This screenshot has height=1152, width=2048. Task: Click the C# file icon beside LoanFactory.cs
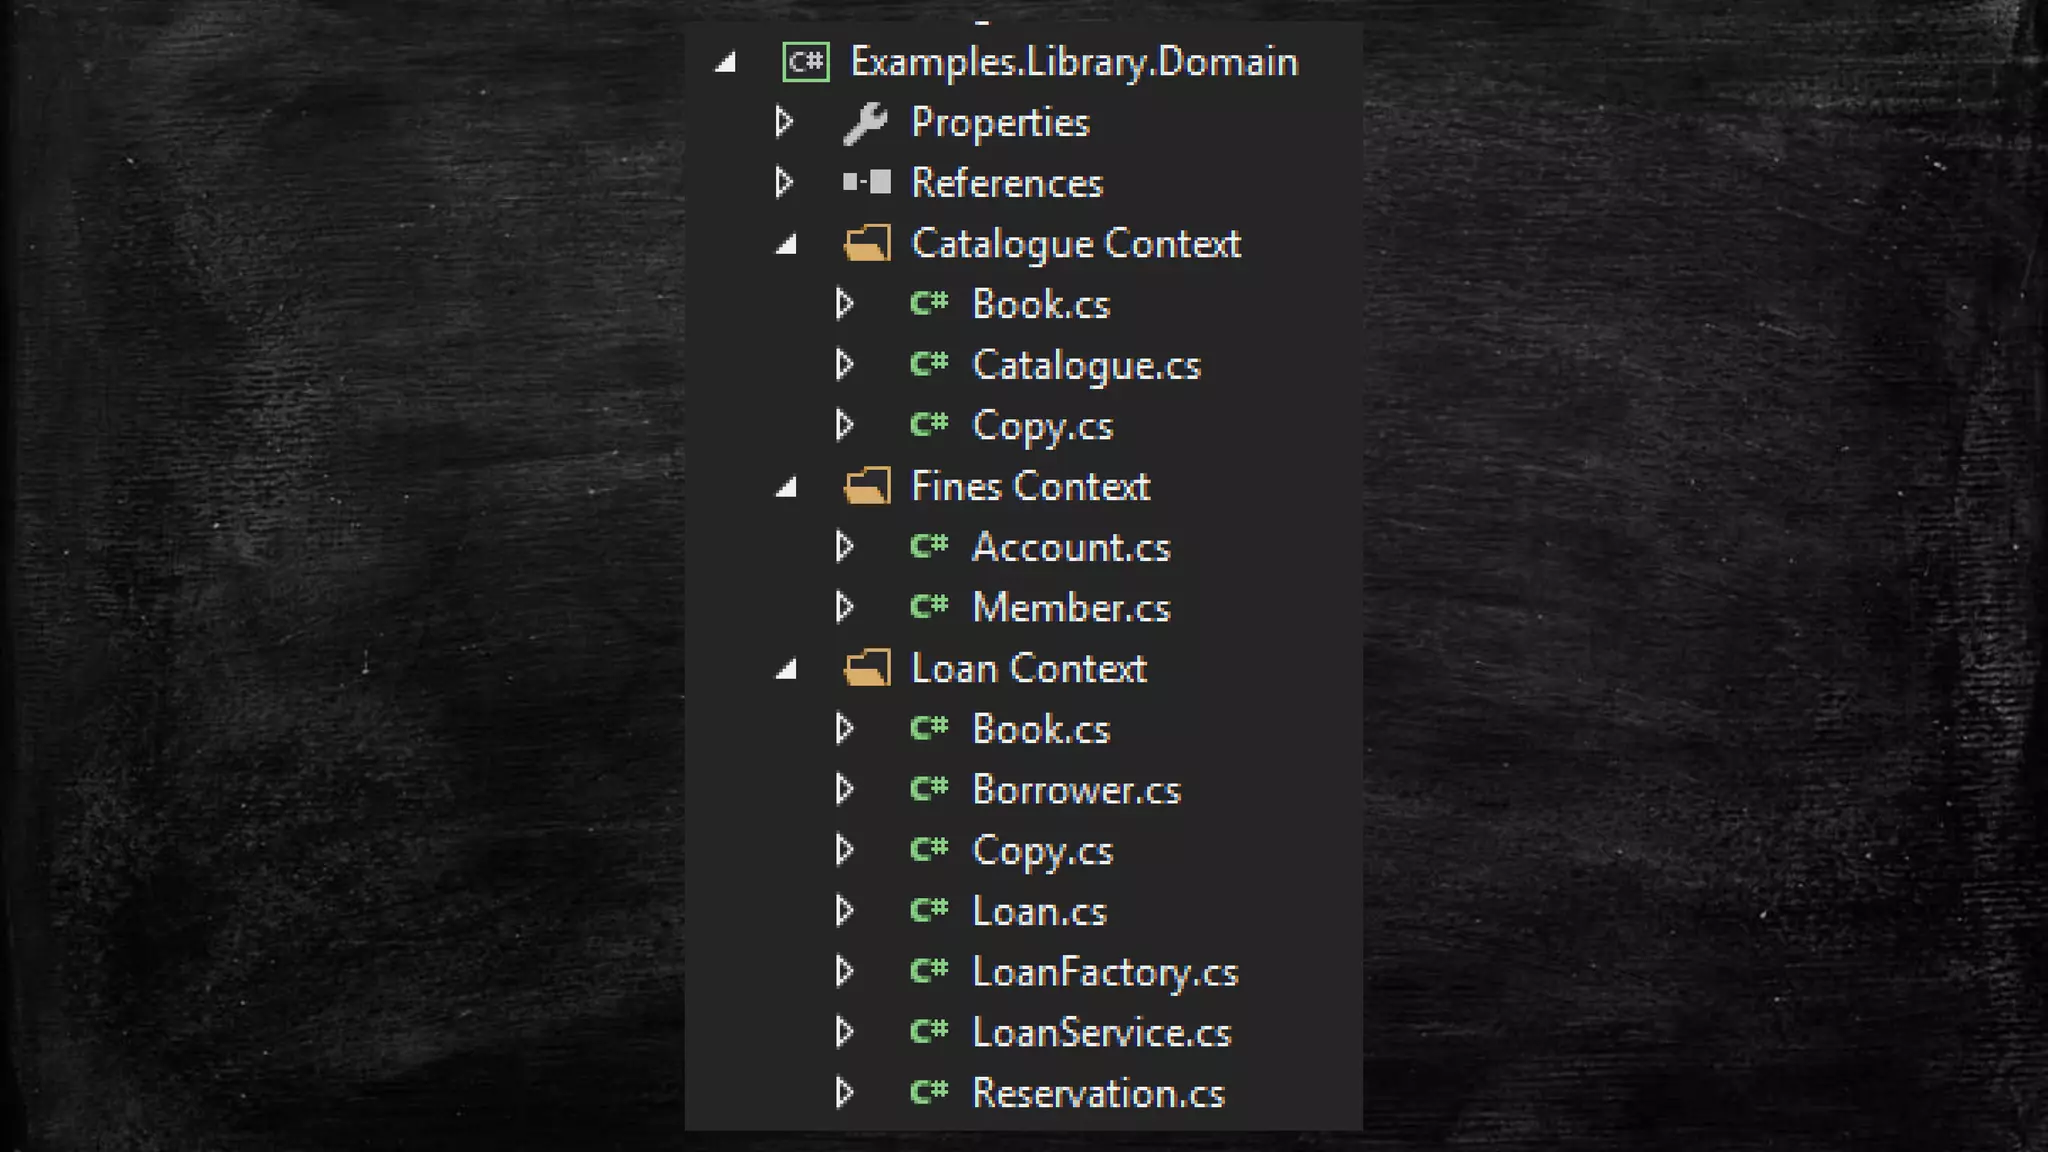(x=929, y=972)
